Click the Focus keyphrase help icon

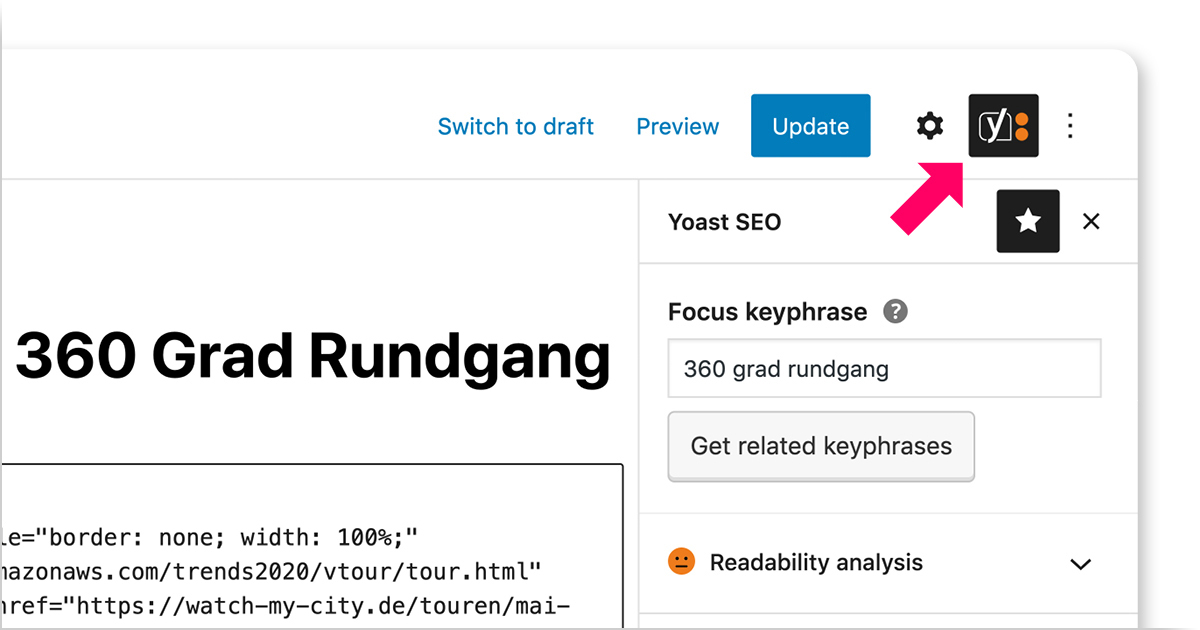895,312
